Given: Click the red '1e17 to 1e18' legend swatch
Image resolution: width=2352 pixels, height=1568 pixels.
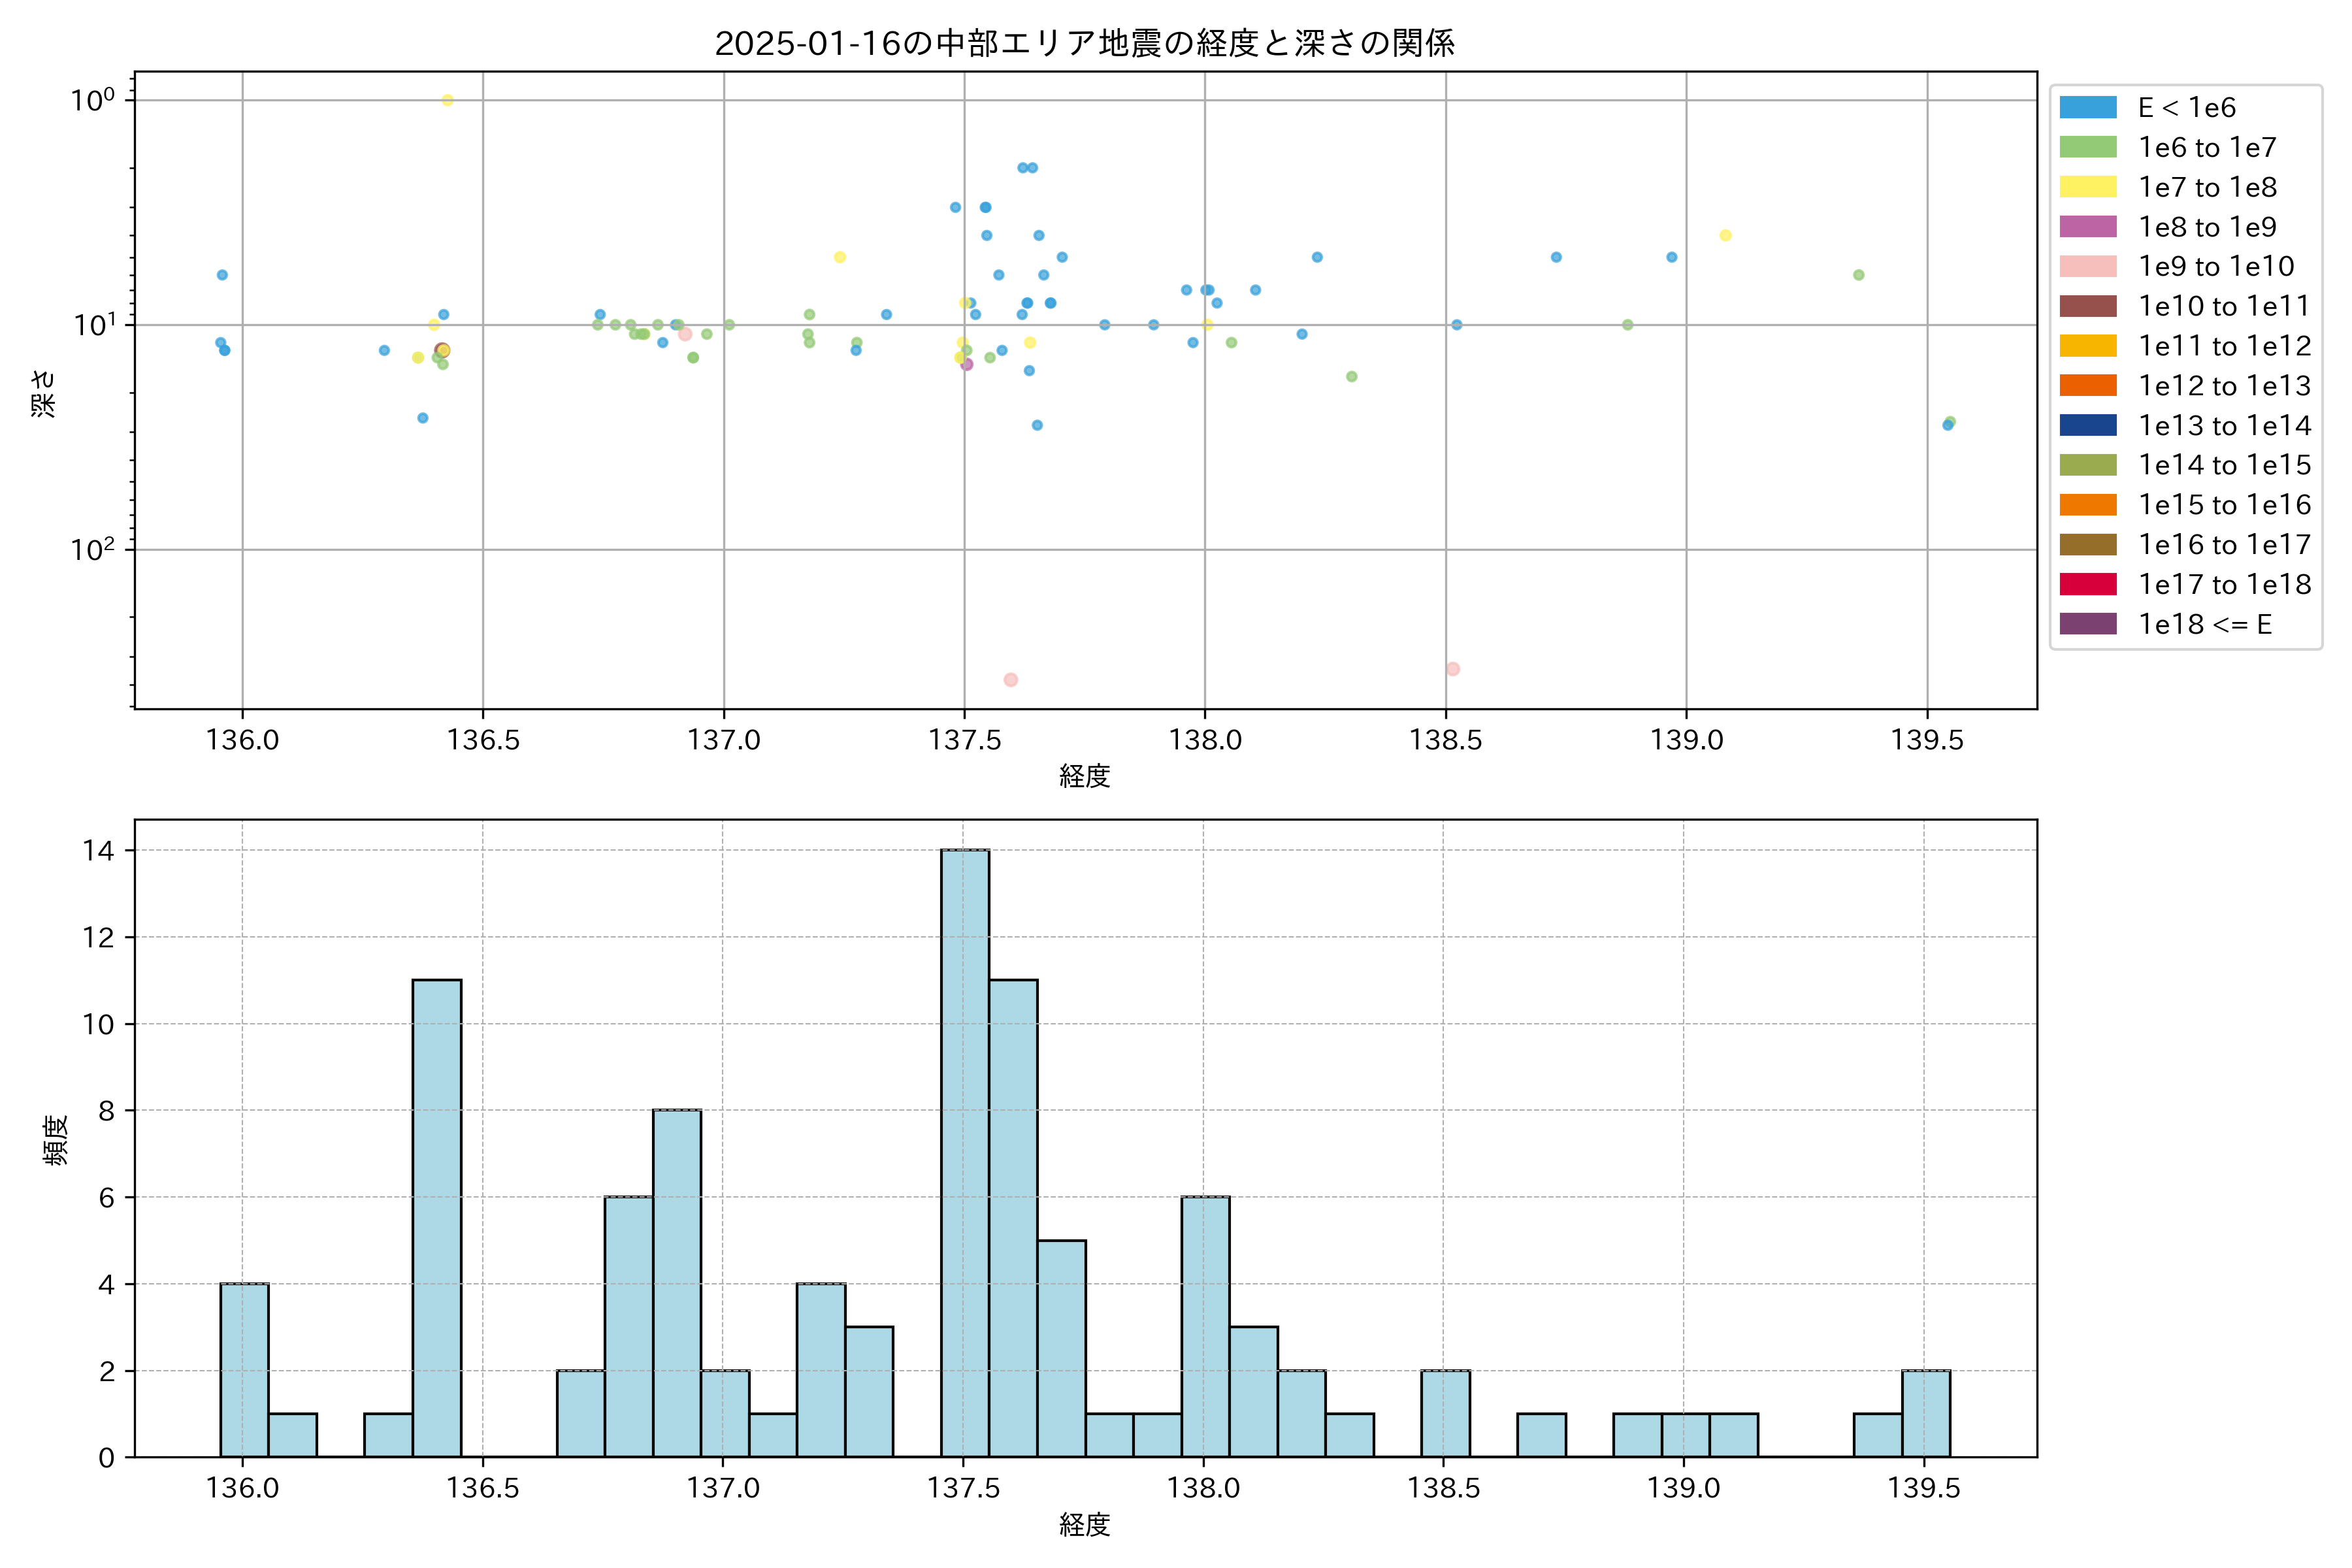Looking at the screenshot, I should [x=2087, y=584].
